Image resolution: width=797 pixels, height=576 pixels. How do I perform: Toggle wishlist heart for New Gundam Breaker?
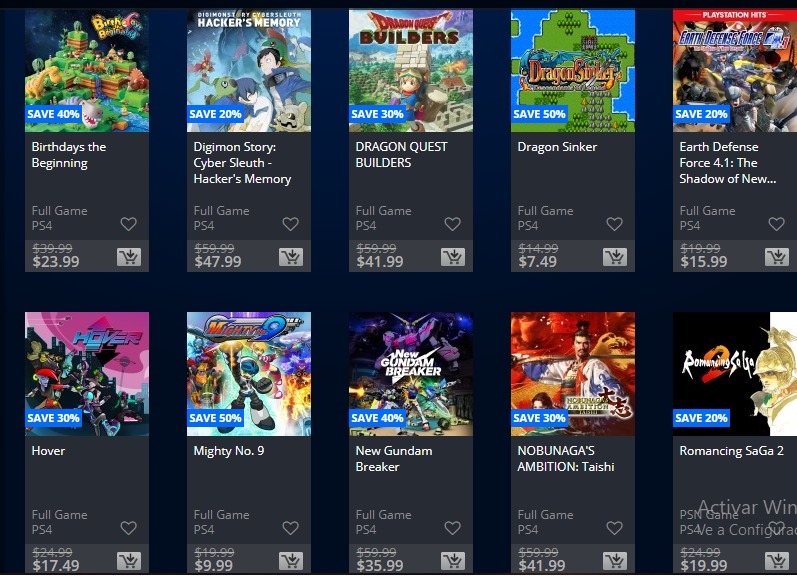452,528
